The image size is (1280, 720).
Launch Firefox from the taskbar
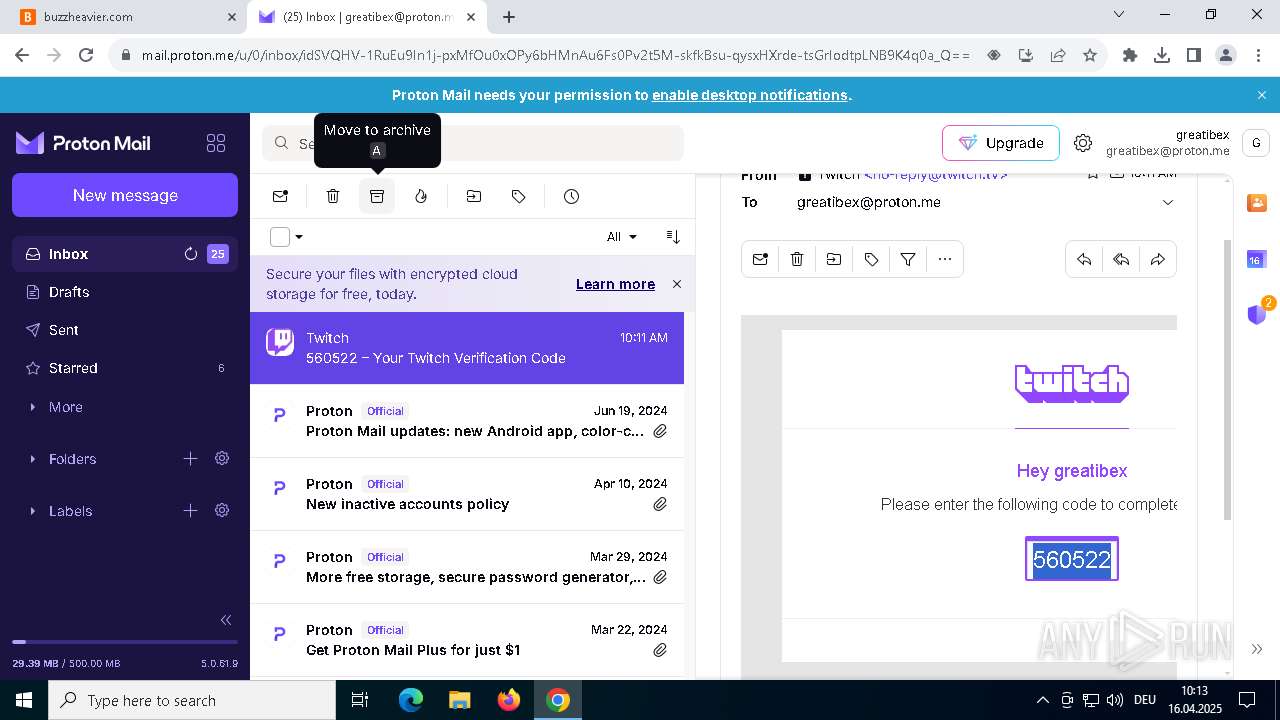tap(509, 700)
